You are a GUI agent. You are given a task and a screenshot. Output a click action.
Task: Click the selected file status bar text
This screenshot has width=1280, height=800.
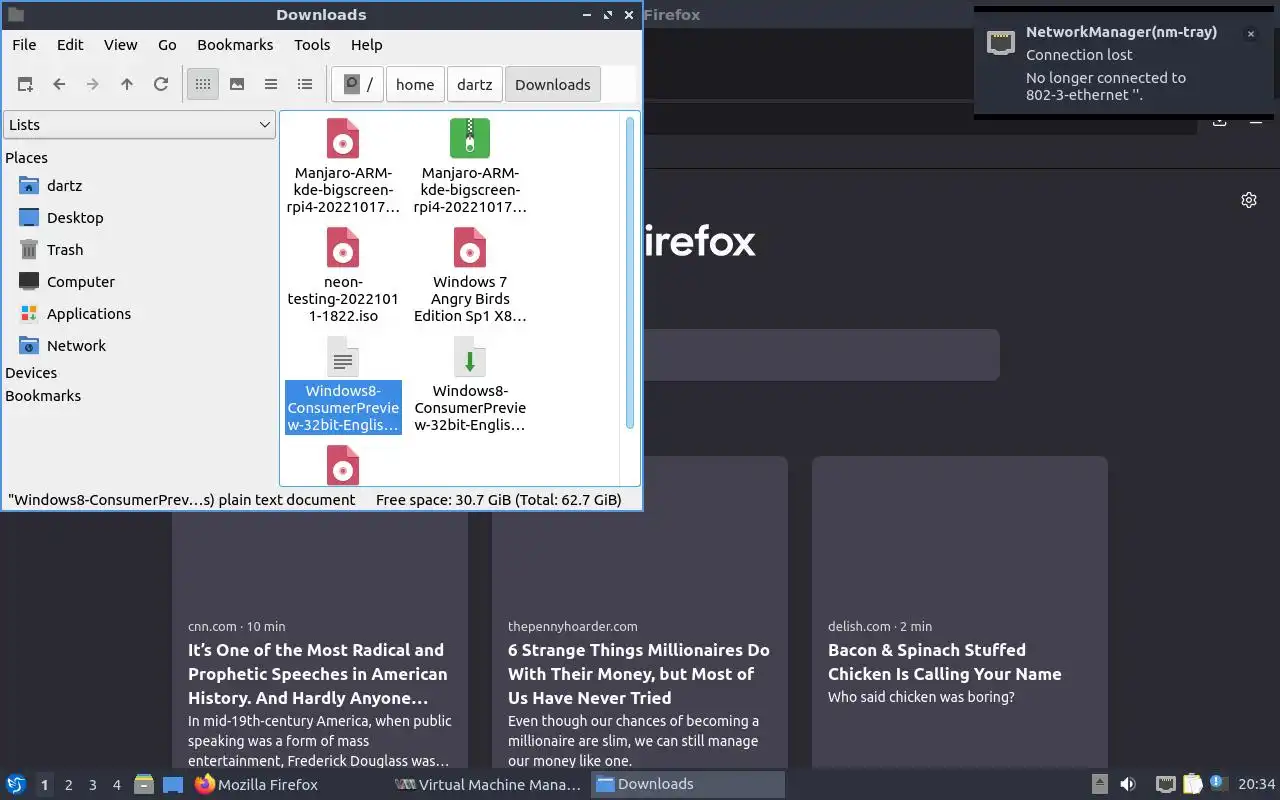(x=182, y=500)
